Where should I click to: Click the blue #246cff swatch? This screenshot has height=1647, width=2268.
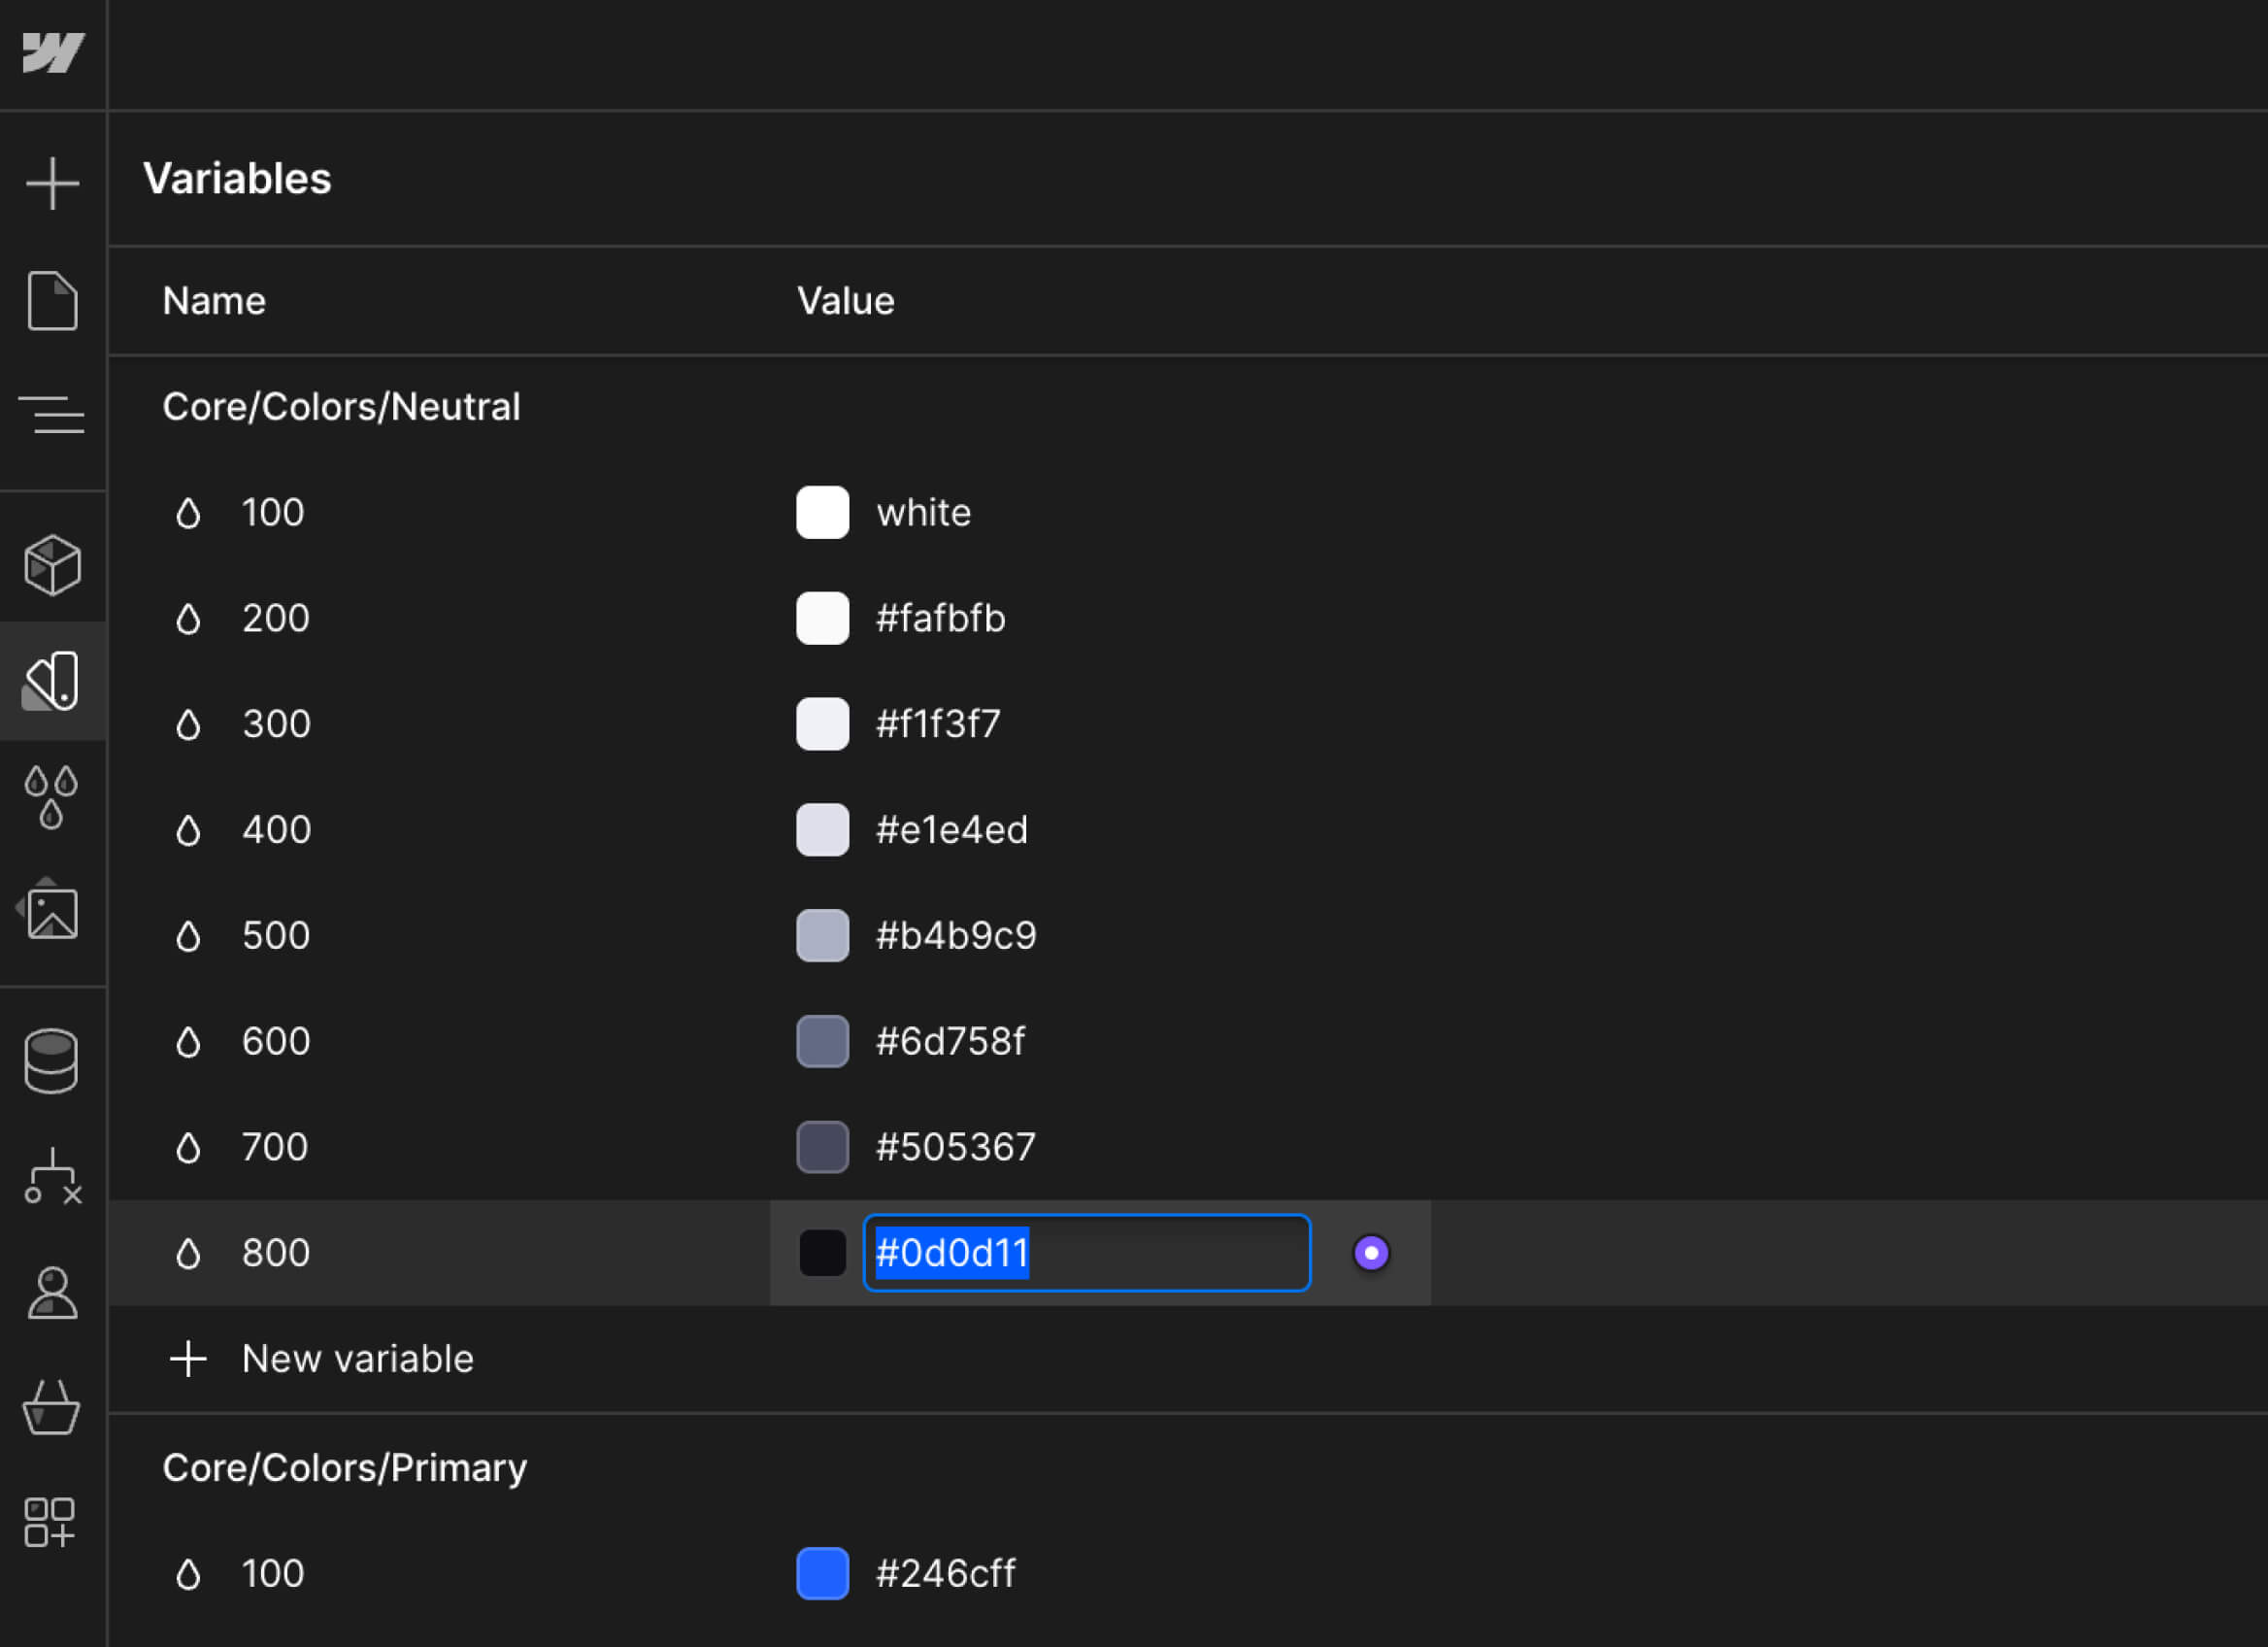822,1573
